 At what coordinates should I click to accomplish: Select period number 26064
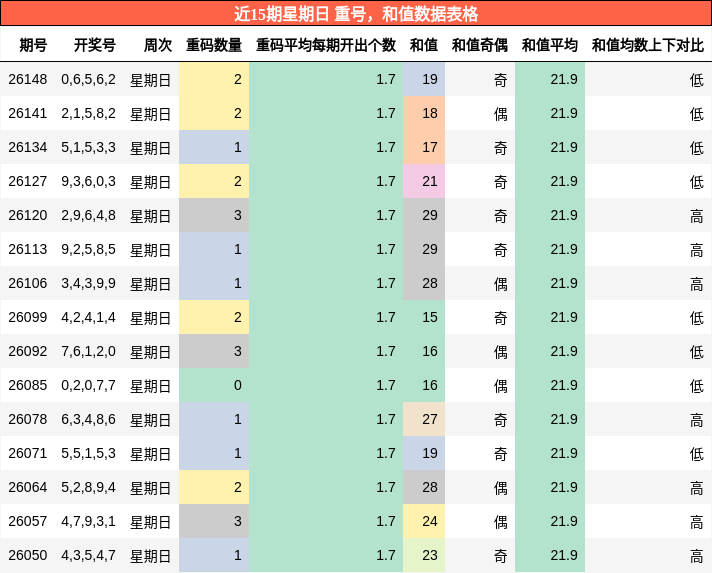pos(28,487)
